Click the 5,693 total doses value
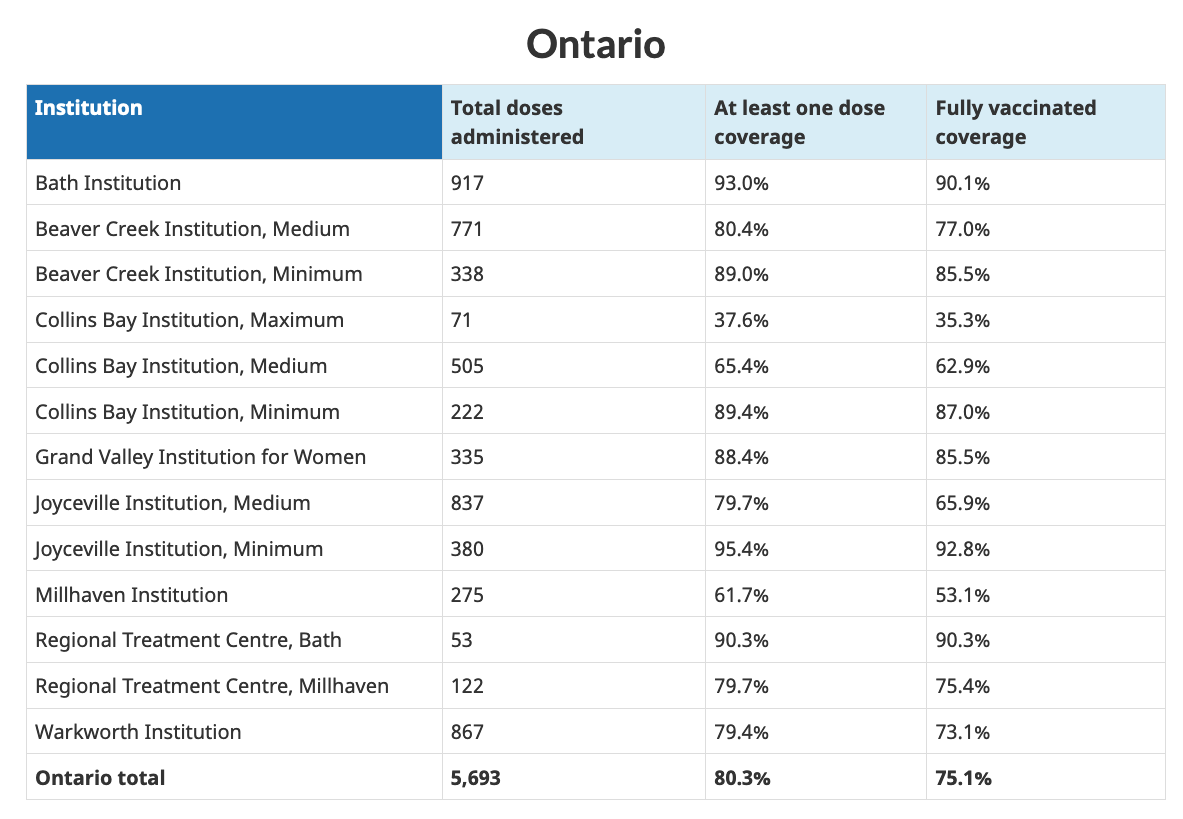 (x=475, y=777)
